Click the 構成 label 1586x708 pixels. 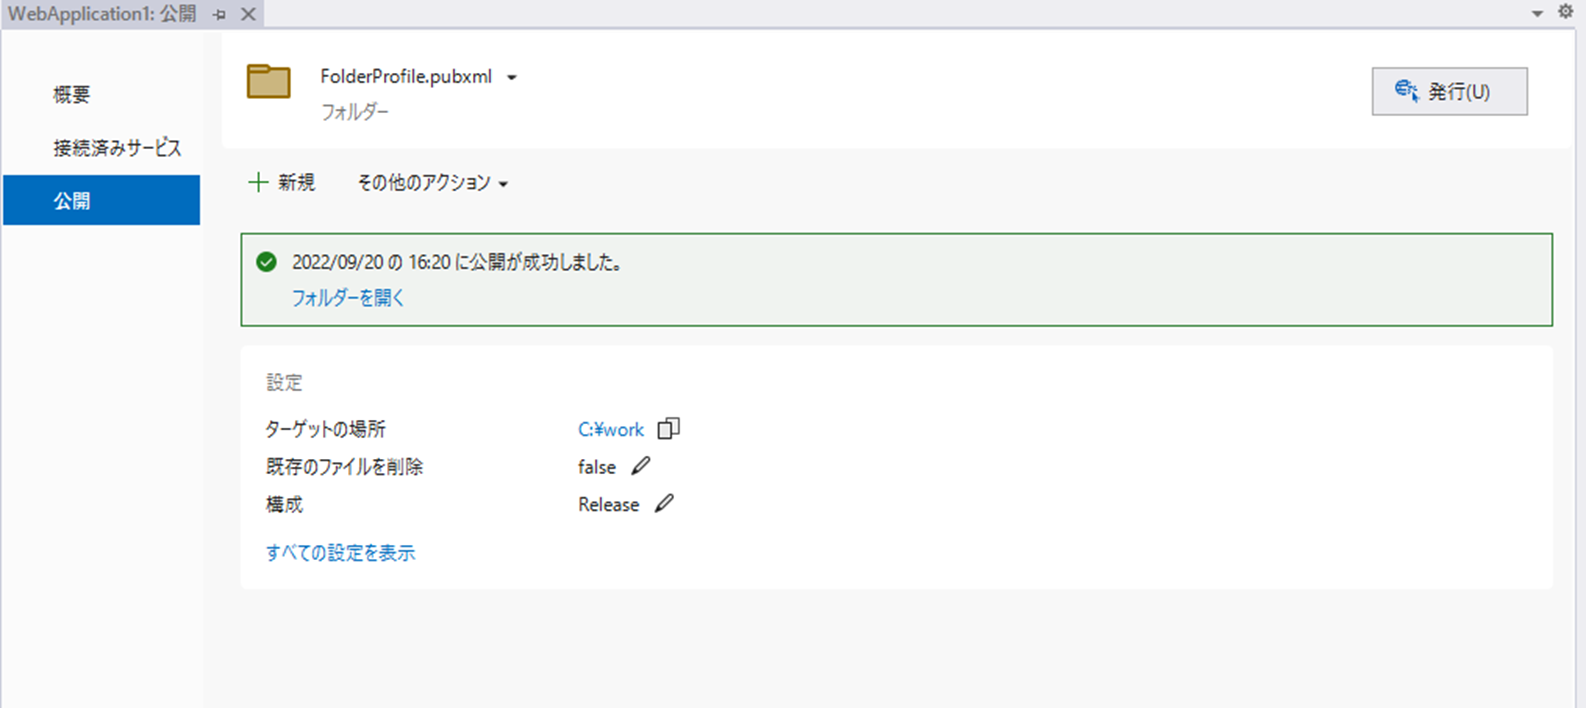click(284, 505)
